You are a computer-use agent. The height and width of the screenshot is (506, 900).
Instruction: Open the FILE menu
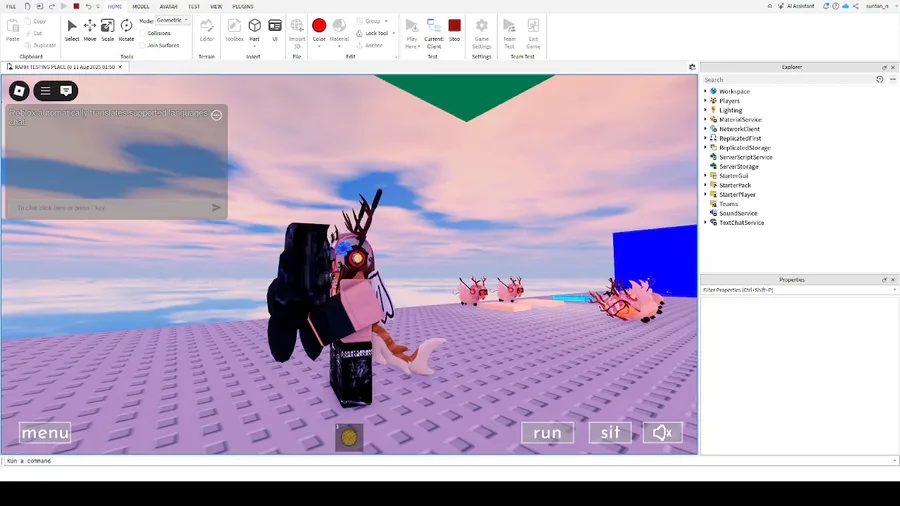tap(11, 6)
